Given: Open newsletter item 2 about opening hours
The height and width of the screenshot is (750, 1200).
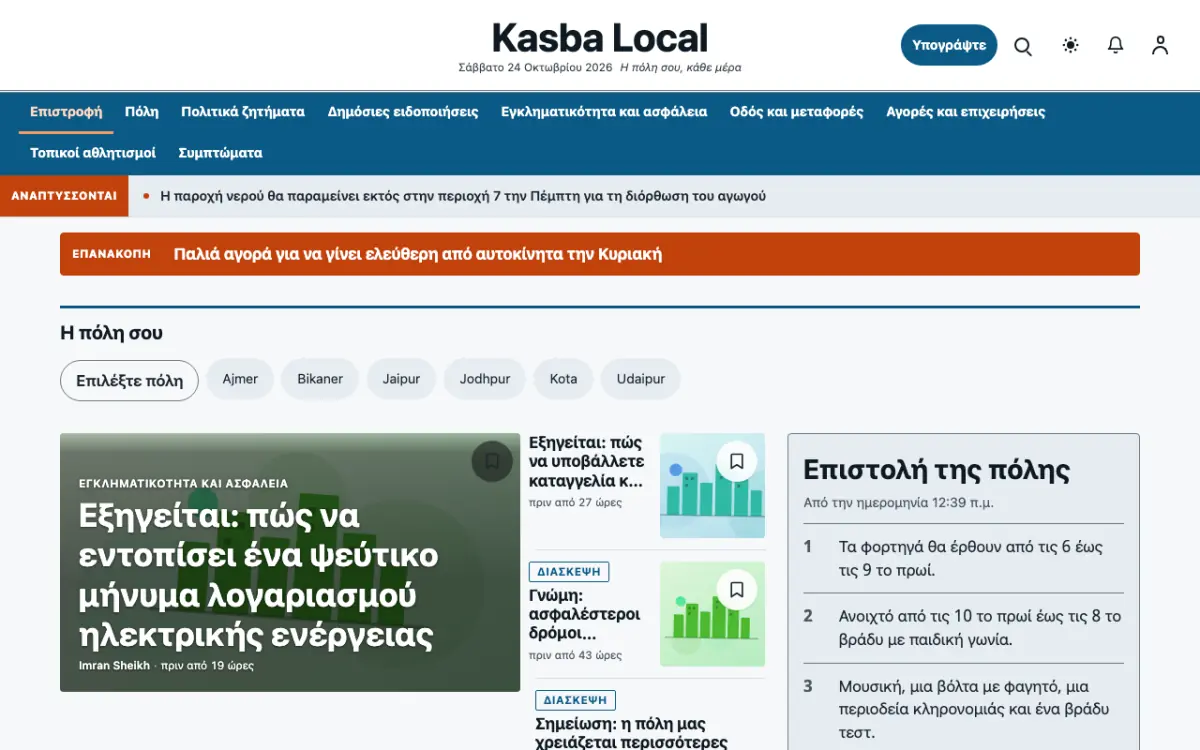Looking at the screenshot, I should click(x=964, y=628).
